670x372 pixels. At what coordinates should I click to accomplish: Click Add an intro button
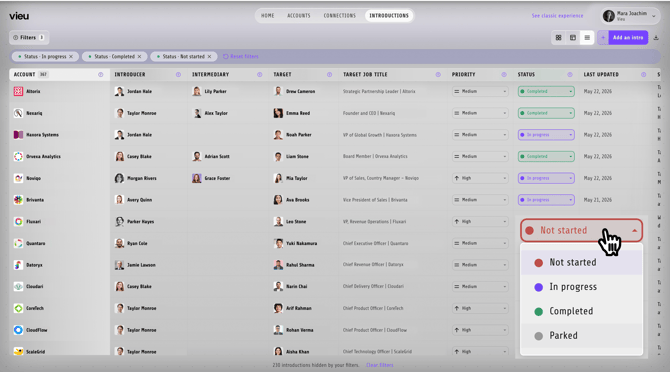coord(628,38)
